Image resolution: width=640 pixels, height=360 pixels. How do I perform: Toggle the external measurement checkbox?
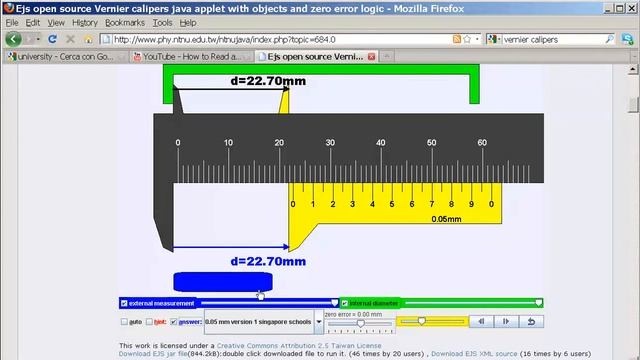point(124,303)
